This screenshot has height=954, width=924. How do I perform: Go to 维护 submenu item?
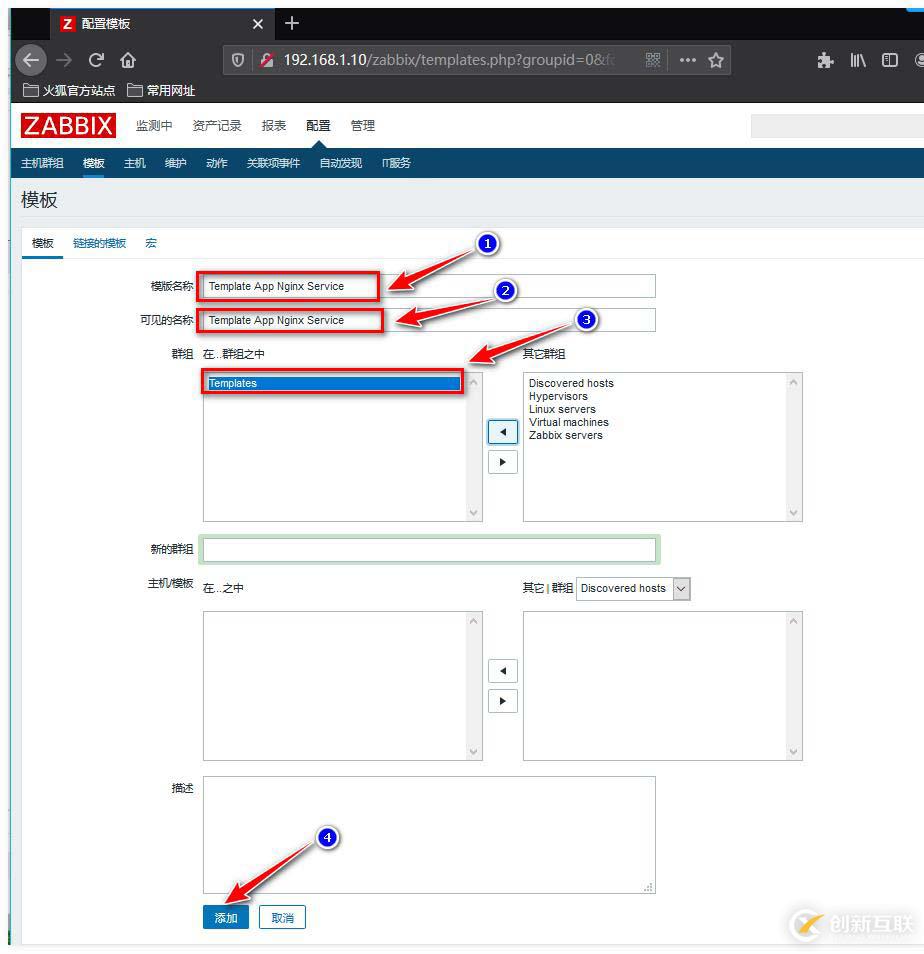(175, 163)
